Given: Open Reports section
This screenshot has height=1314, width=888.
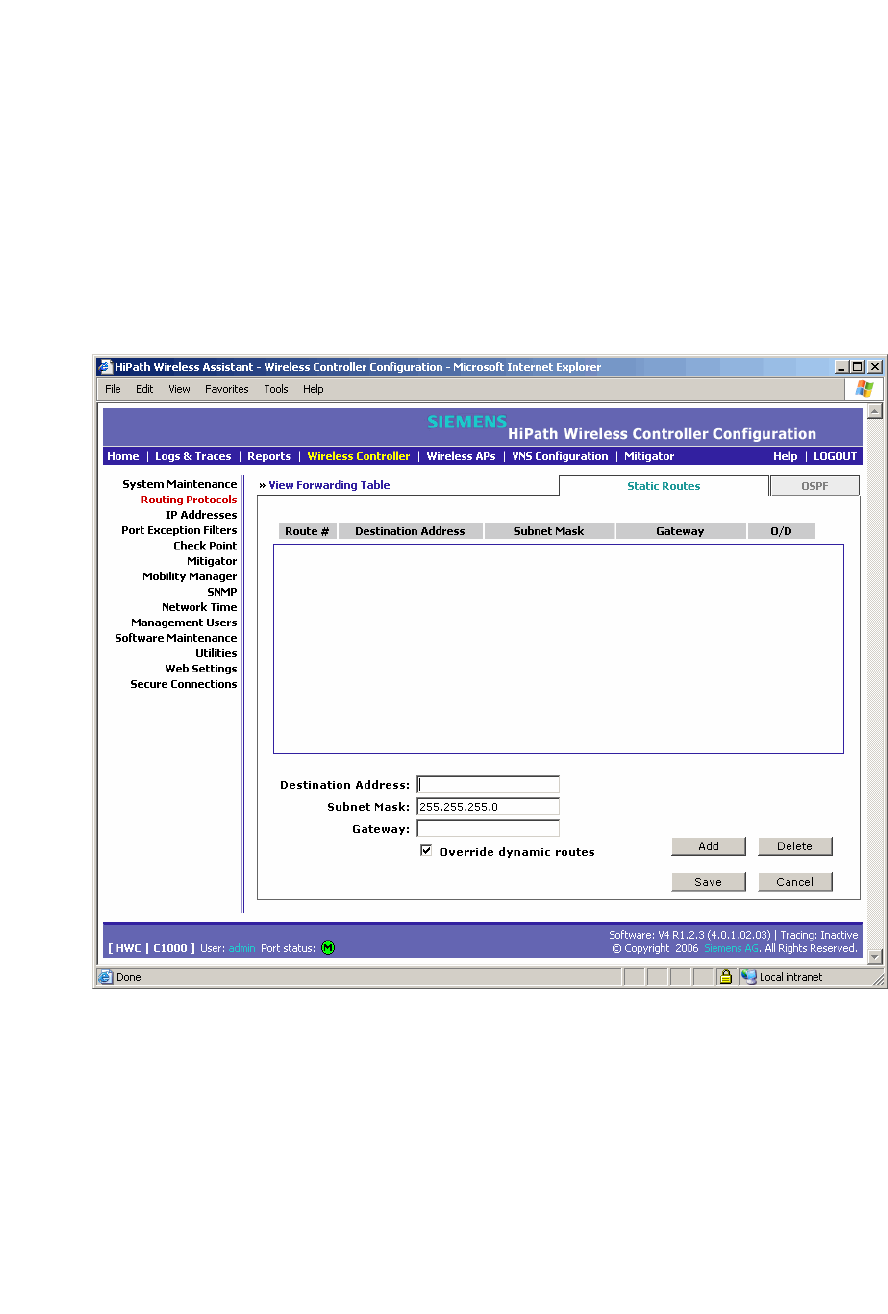Looking at the screenshot, I should (x=269, y=456).
